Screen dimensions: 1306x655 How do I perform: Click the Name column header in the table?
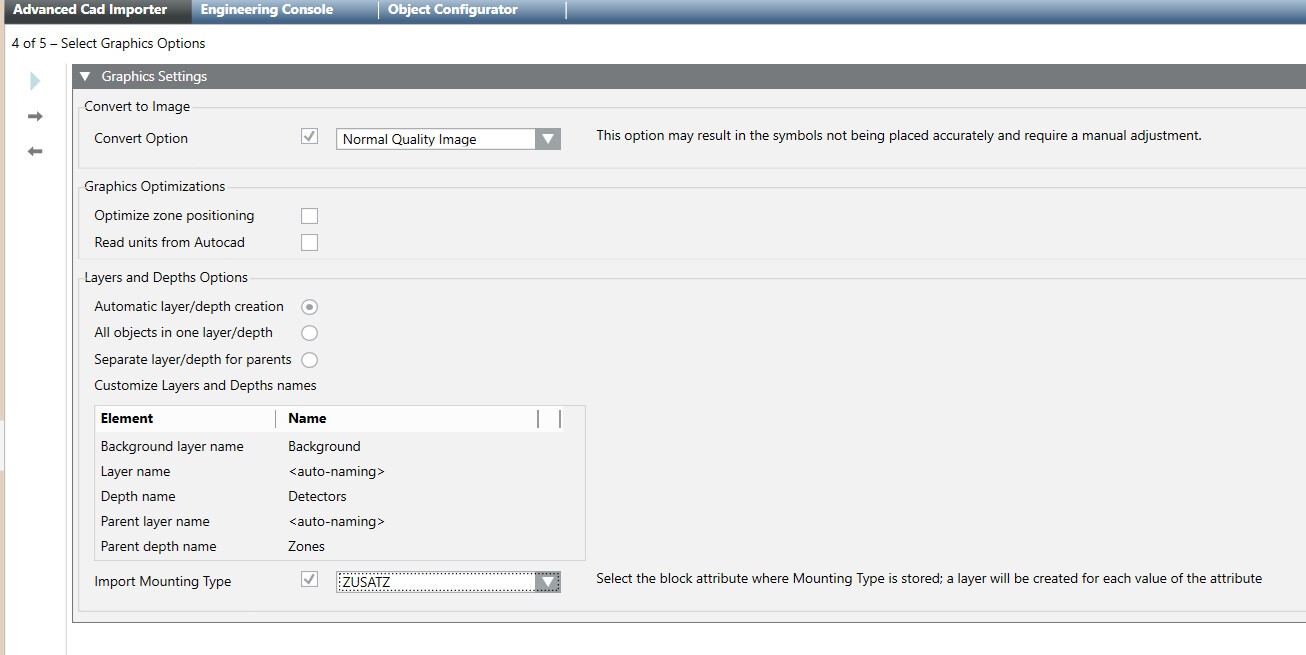pos(307,418)
